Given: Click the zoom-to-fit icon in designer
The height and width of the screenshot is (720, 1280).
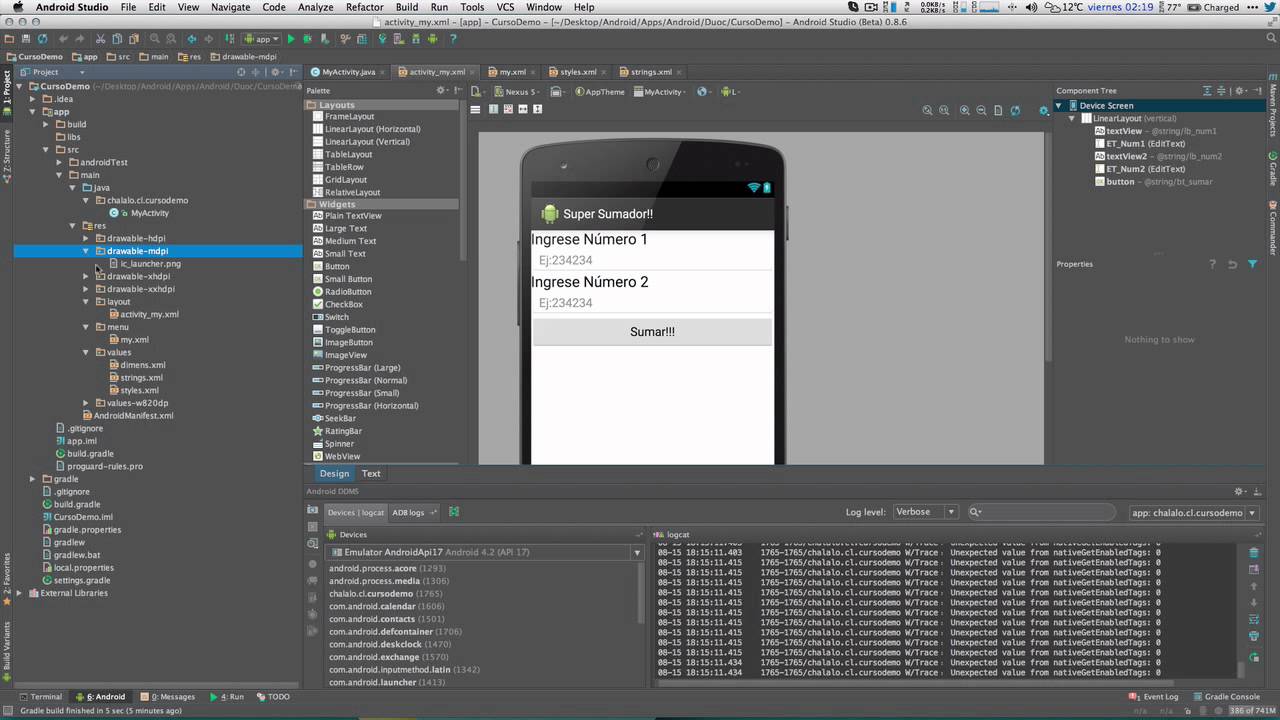Looking at the screenshot, I should click(927, 110).
